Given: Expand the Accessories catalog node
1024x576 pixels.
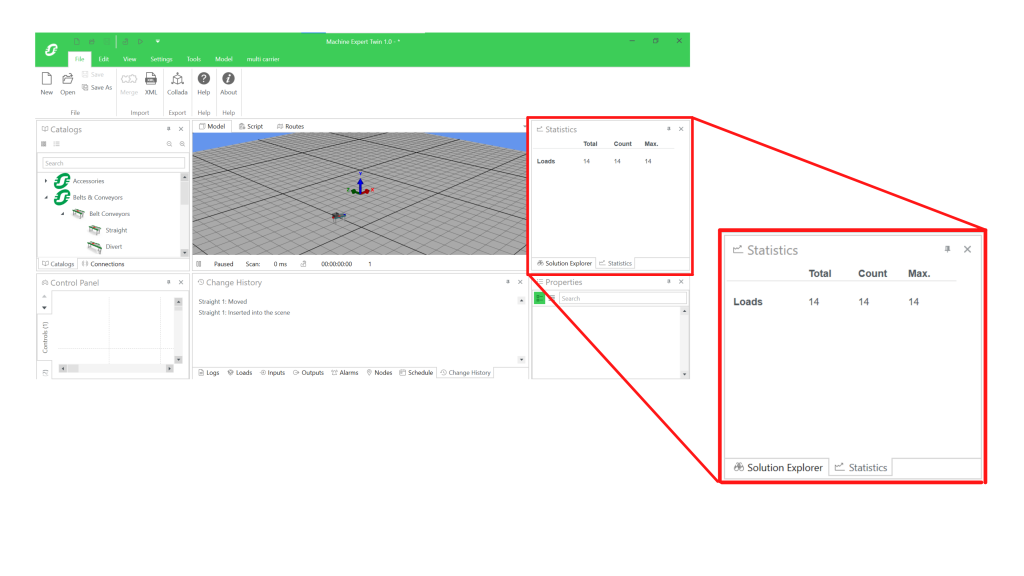Looking at the screenshot, I should pos(46,181).
